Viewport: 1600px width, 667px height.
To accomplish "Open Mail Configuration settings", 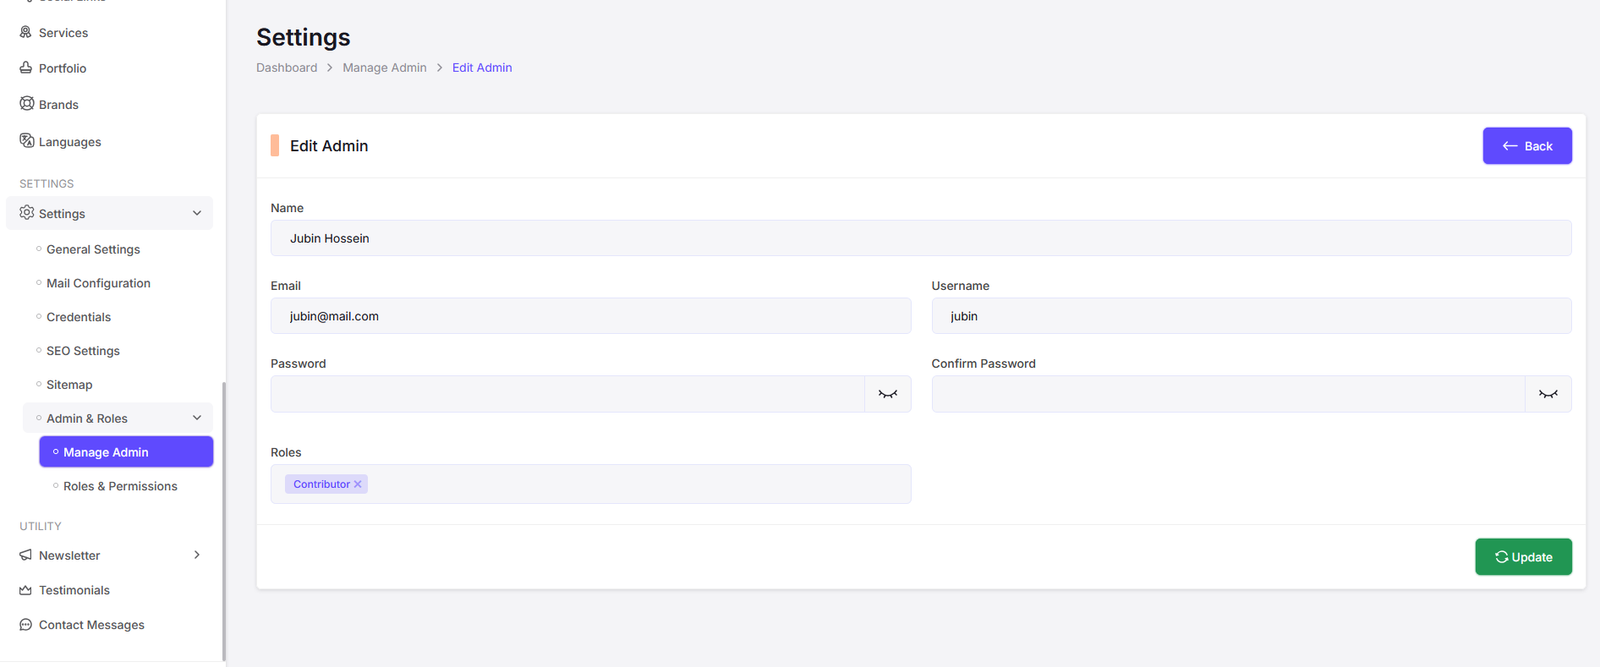I will [x=98, y=283].
